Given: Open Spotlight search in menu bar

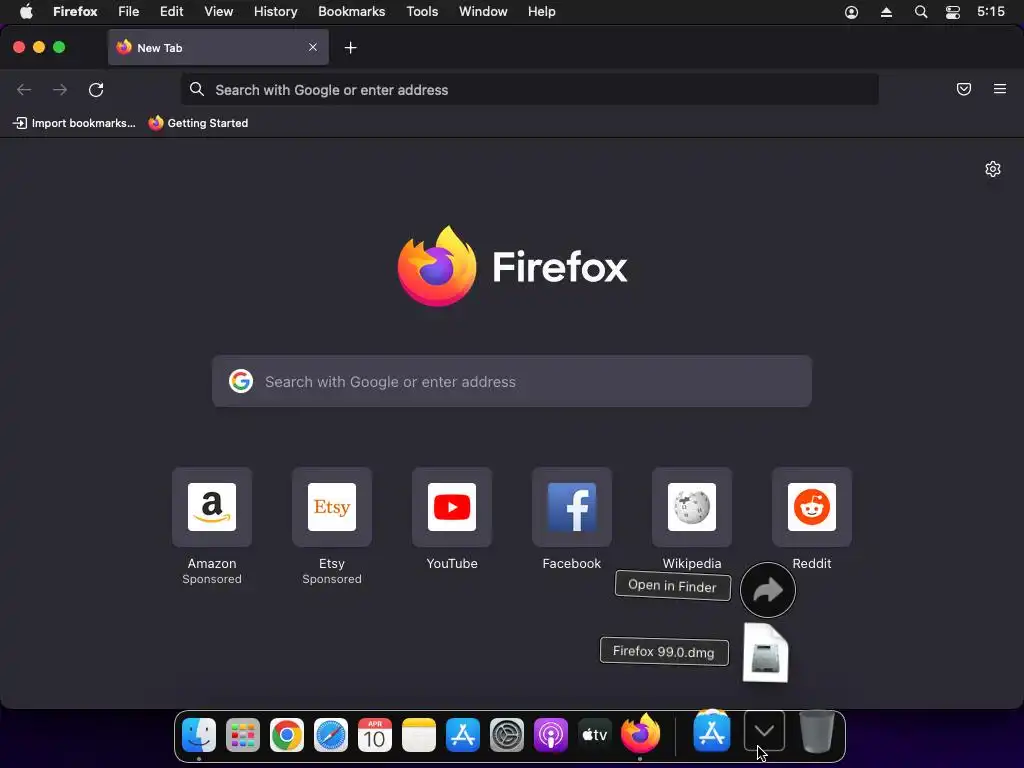Looking at the screenshot, I should coord(921,12).
